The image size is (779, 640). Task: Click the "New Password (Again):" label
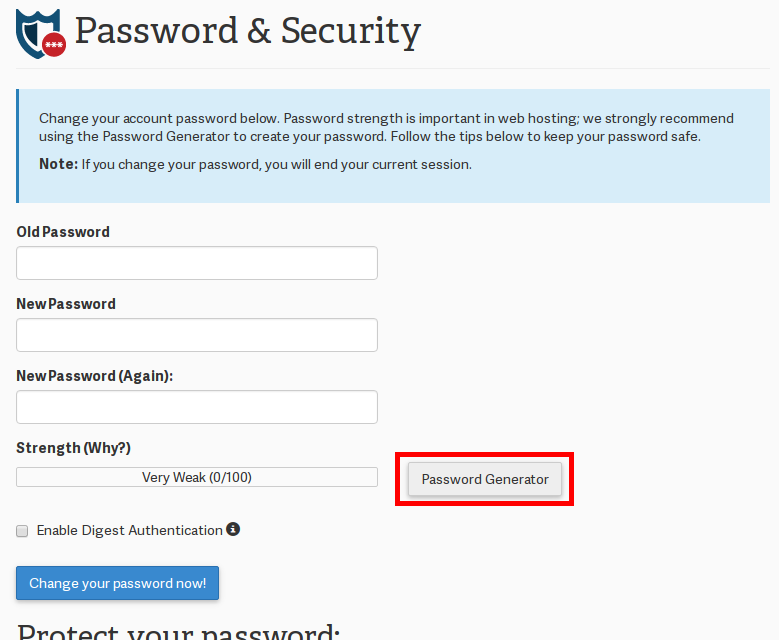pos(95,376)
